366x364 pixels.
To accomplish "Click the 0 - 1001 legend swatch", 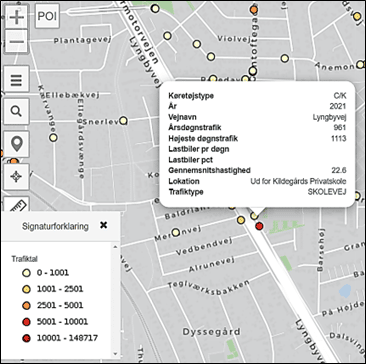I will (x=27, y=273).
